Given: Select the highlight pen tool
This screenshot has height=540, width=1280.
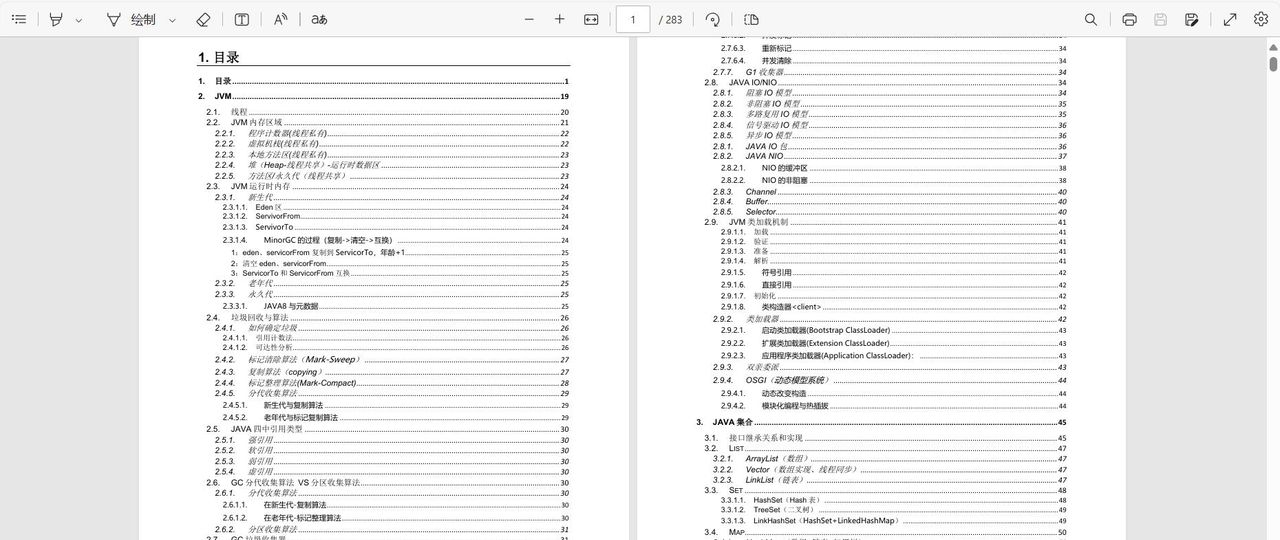Looking at the screenshot, I should coord(57,19).
